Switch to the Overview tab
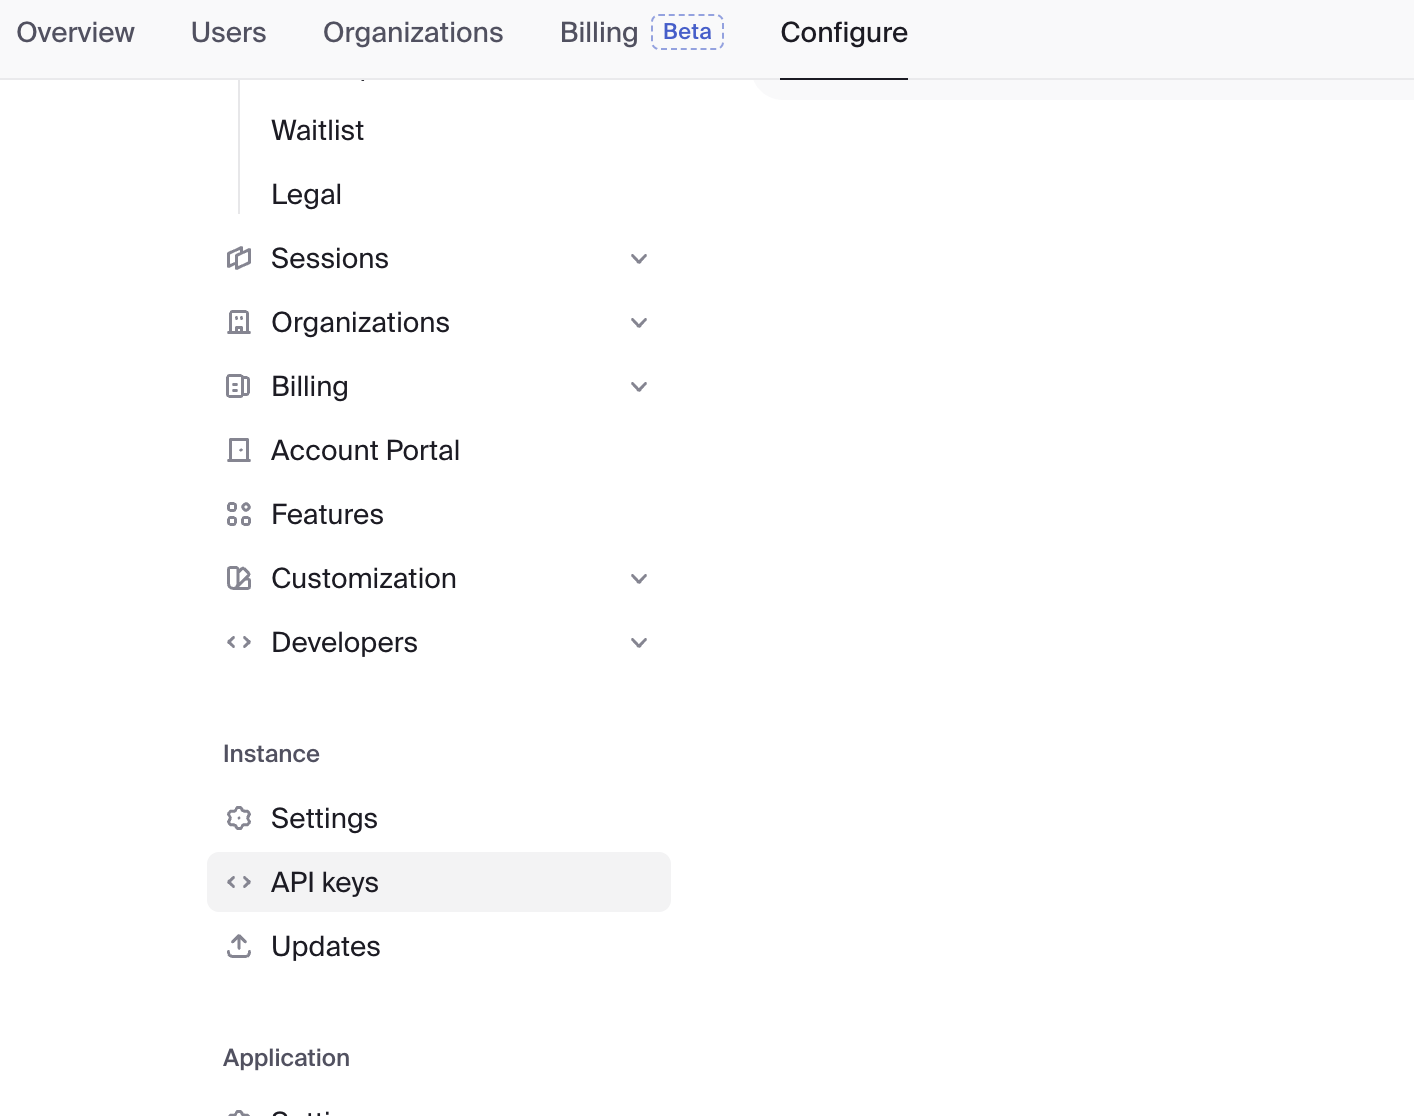This screenshot has width=1414, height=1116. (76, 33)
